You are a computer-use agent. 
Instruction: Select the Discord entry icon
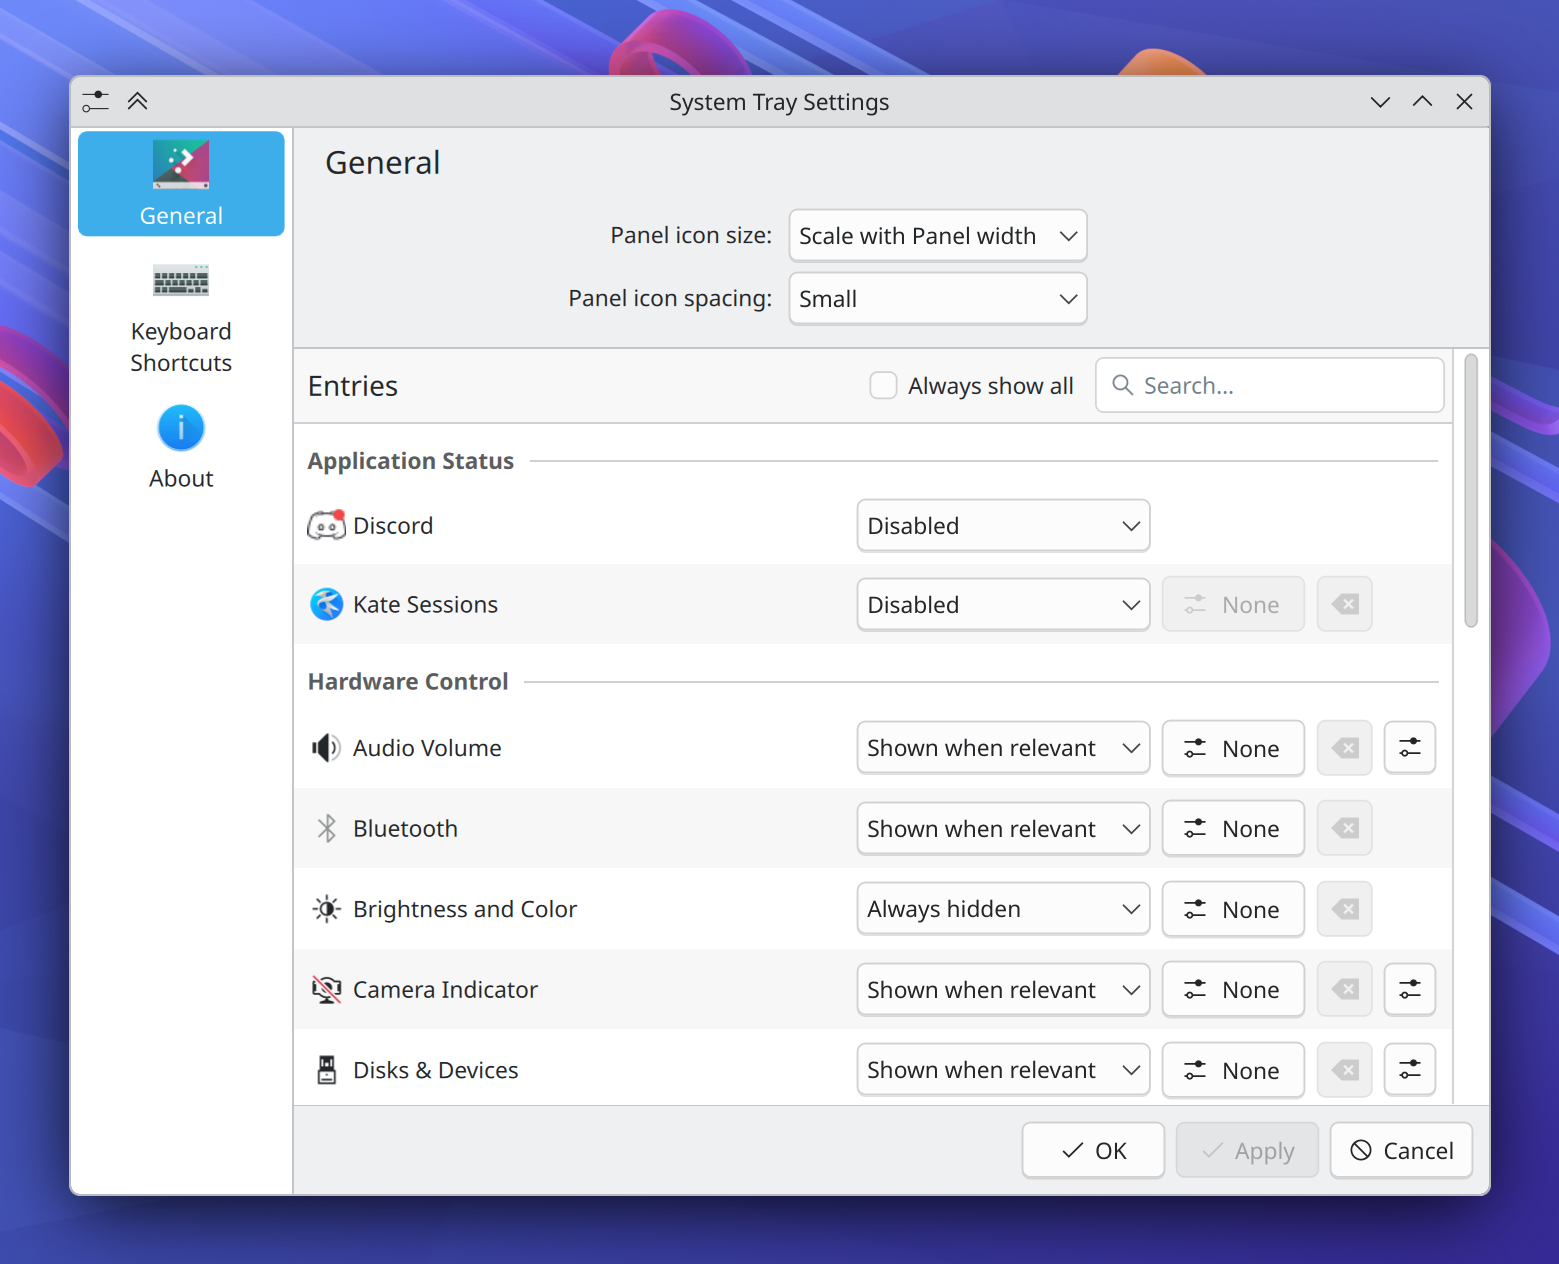[x=326, y=525]
